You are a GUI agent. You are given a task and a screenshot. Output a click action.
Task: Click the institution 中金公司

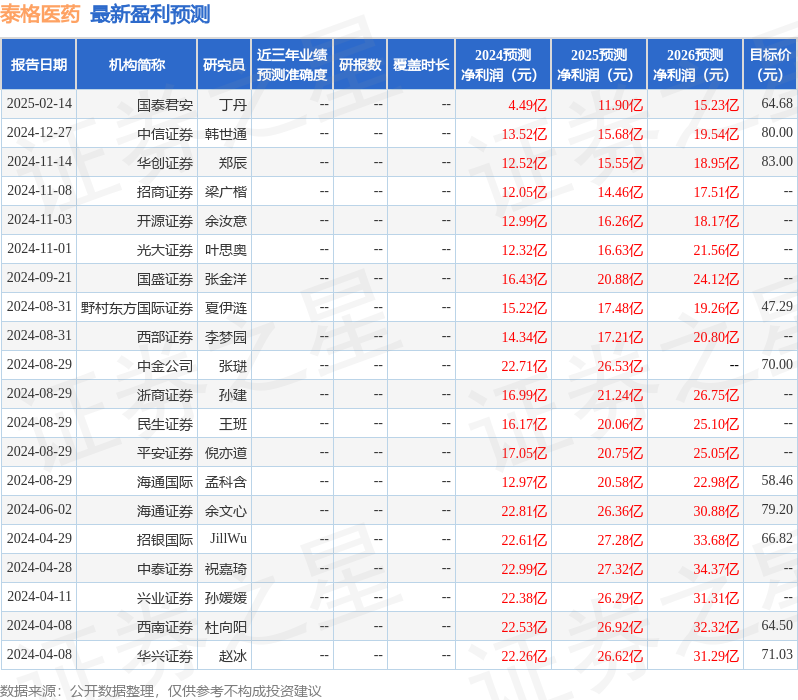click(x=165, y=366)
